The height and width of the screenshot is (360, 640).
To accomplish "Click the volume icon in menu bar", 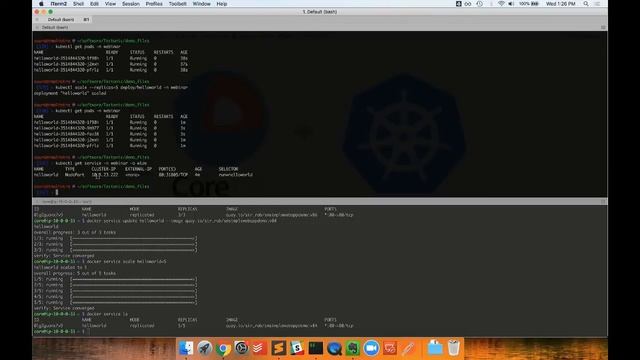I will (x=511, y=4).
